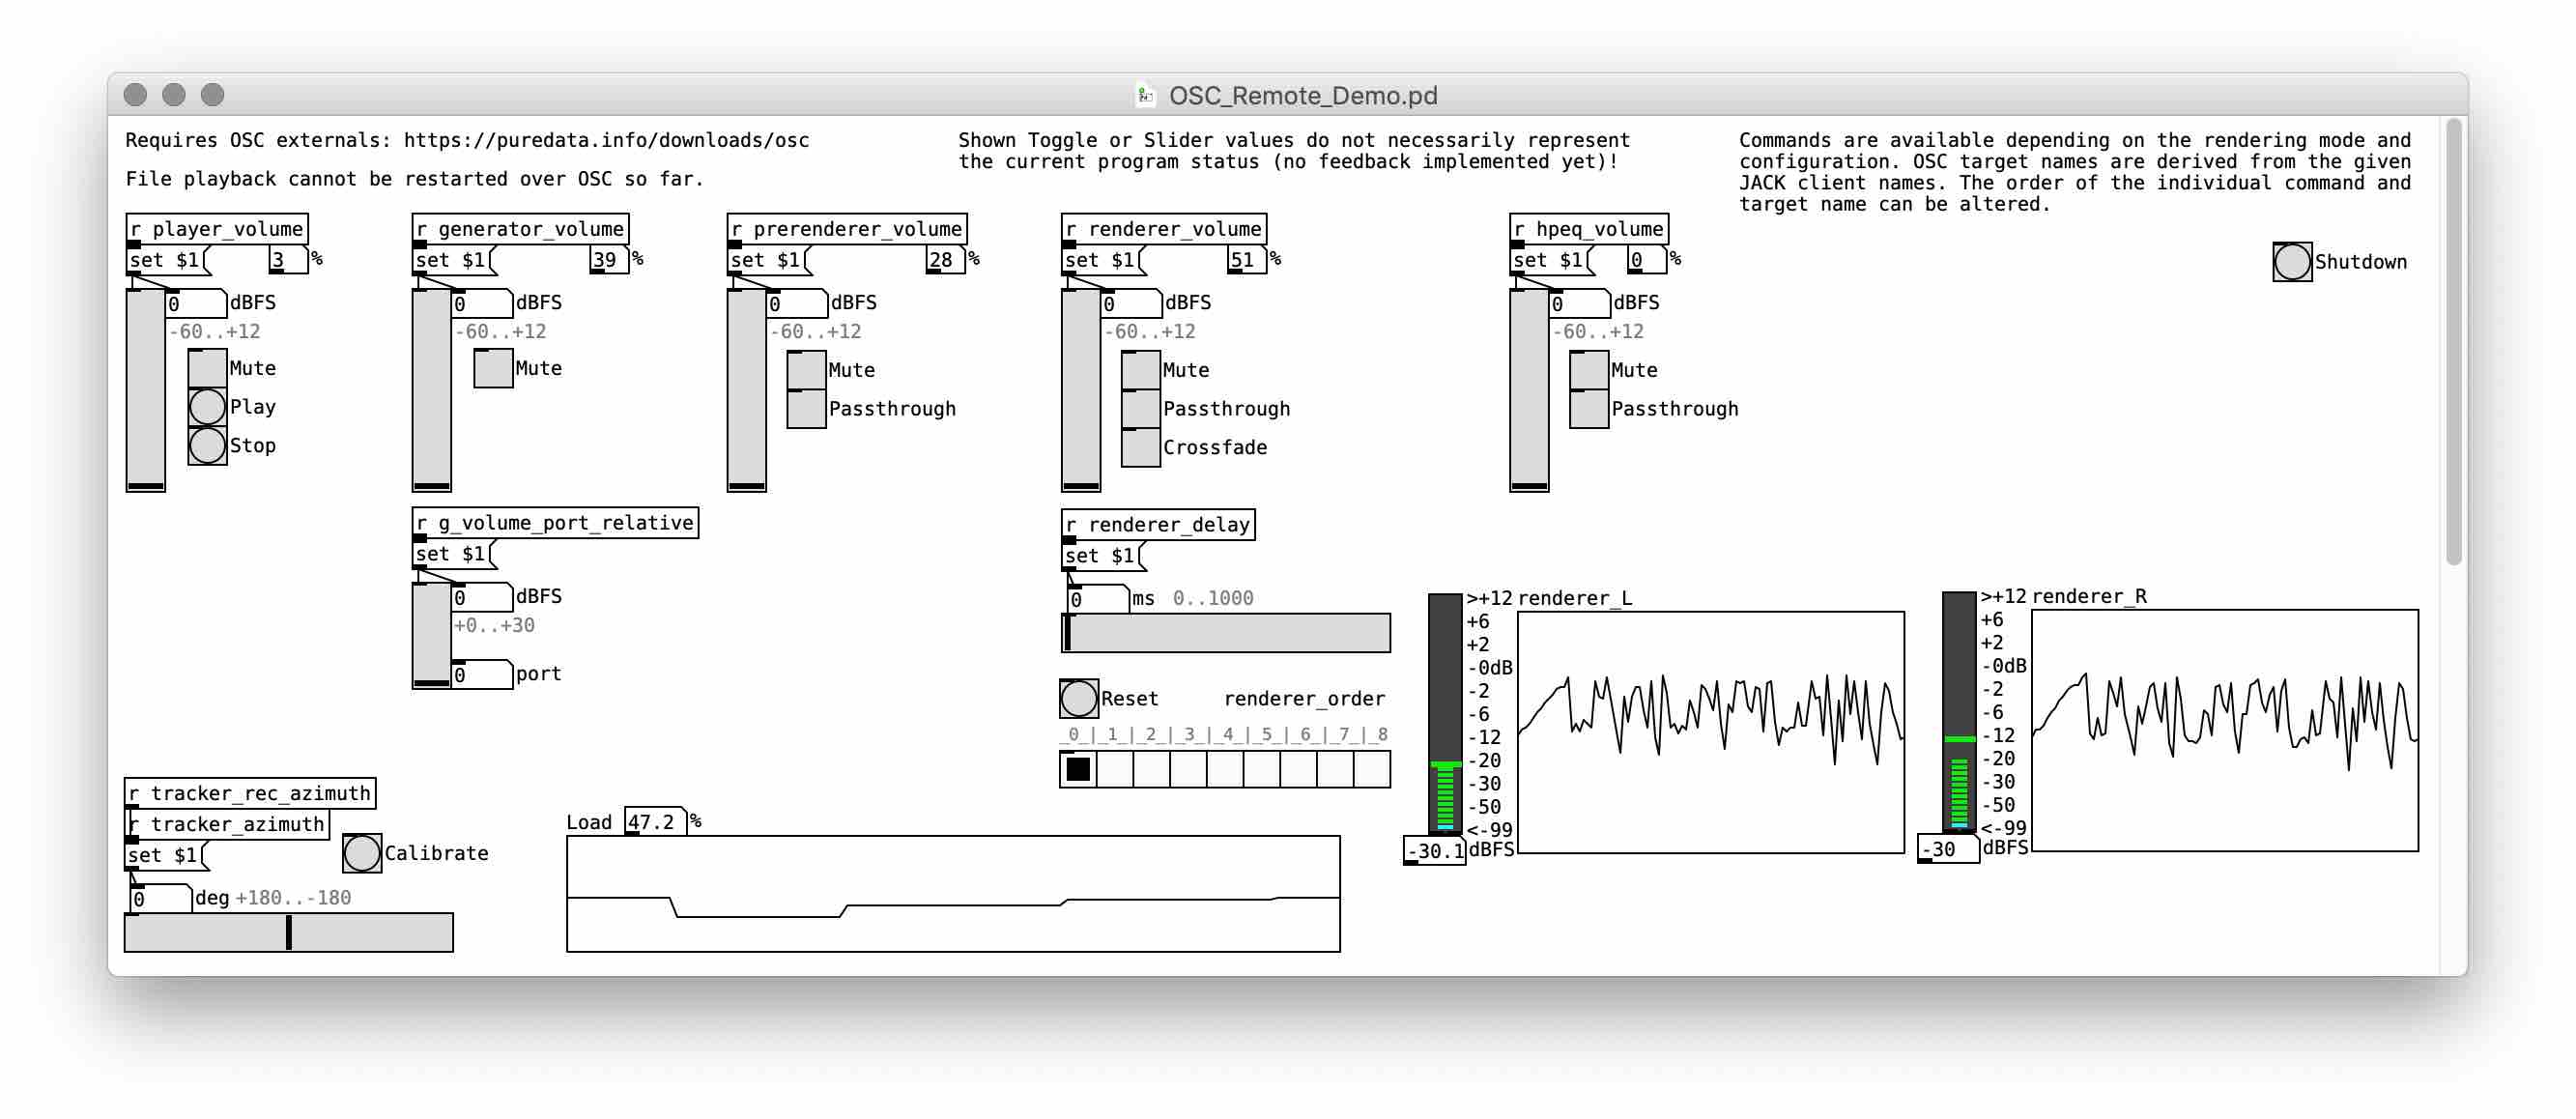
Task: Click the renderer delay horizontal slider
Action: (x=1225, y=633)
